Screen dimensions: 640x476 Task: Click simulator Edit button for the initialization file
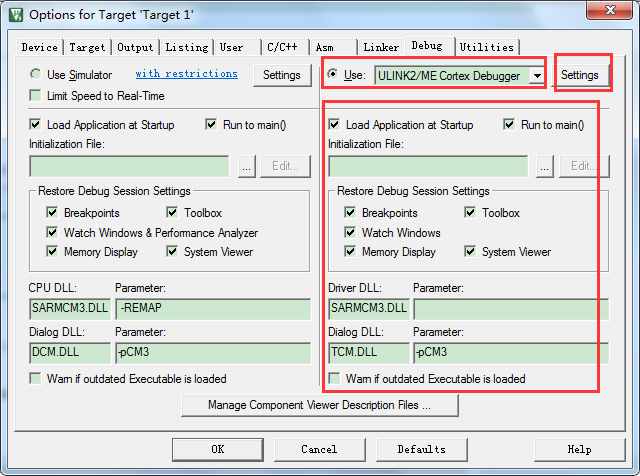point(285,166)
